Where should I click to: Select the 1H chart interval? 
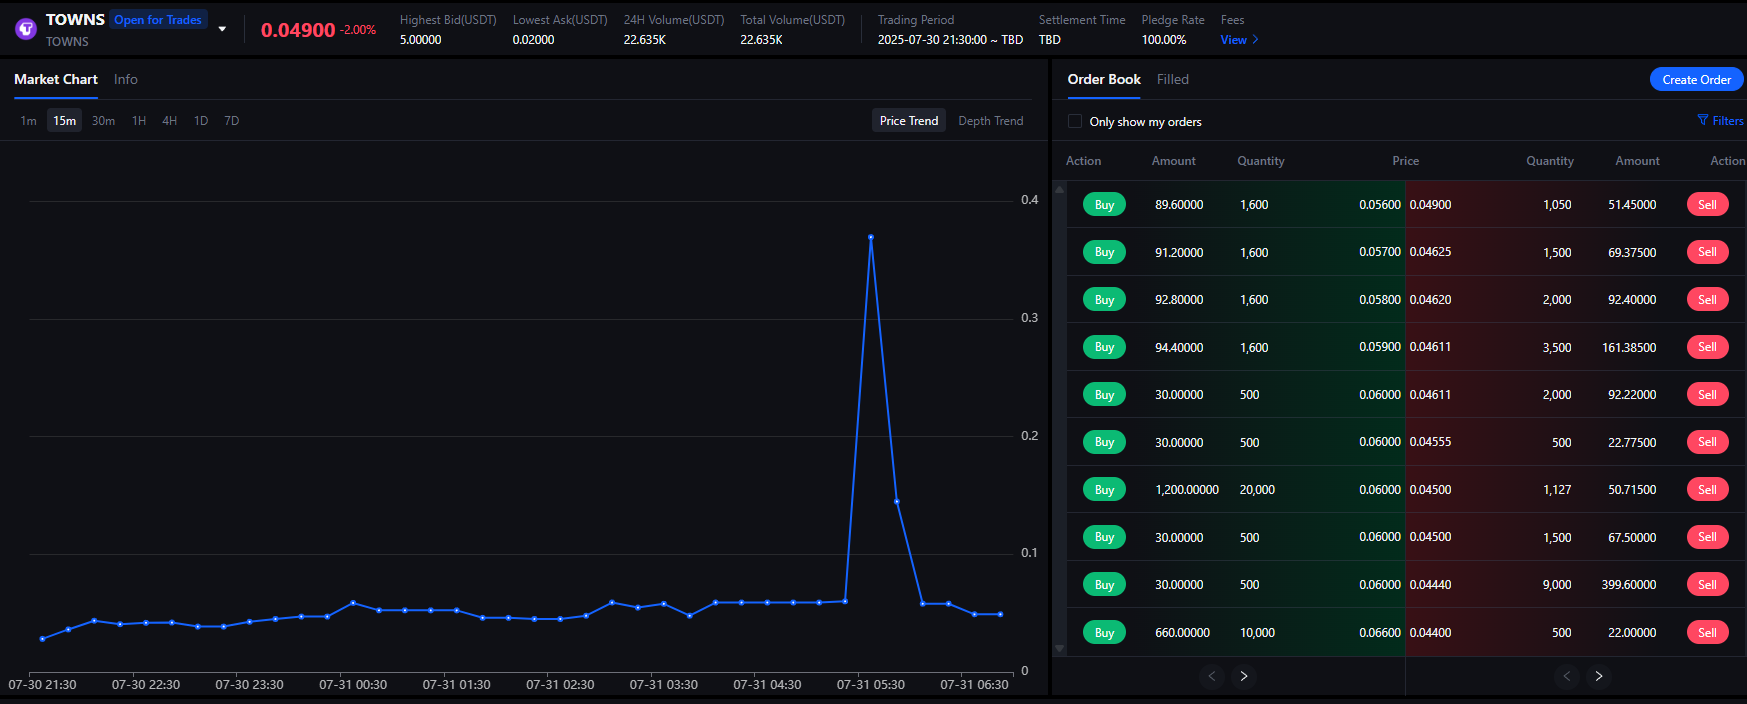[x=139, y=121]
